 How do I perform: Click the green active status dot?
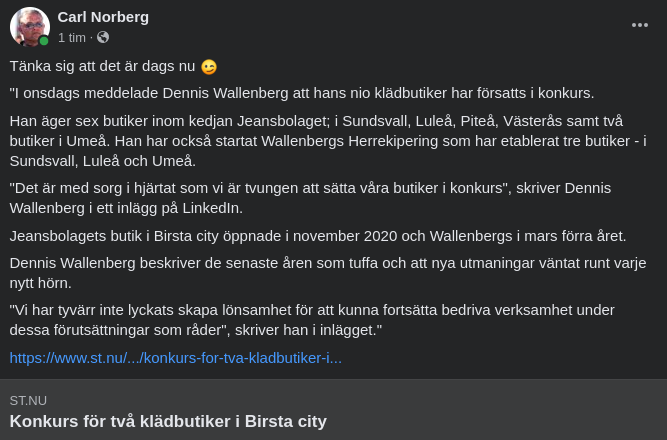point(44,41)
